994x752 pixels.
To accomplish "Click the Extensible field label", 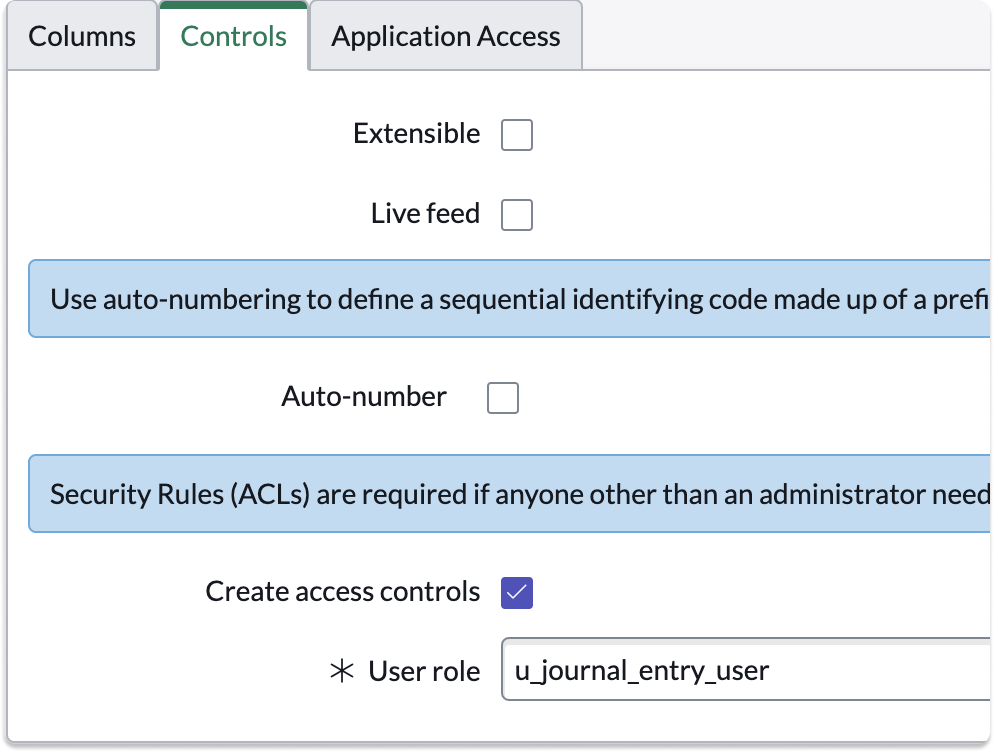I will tap(416, 133).
